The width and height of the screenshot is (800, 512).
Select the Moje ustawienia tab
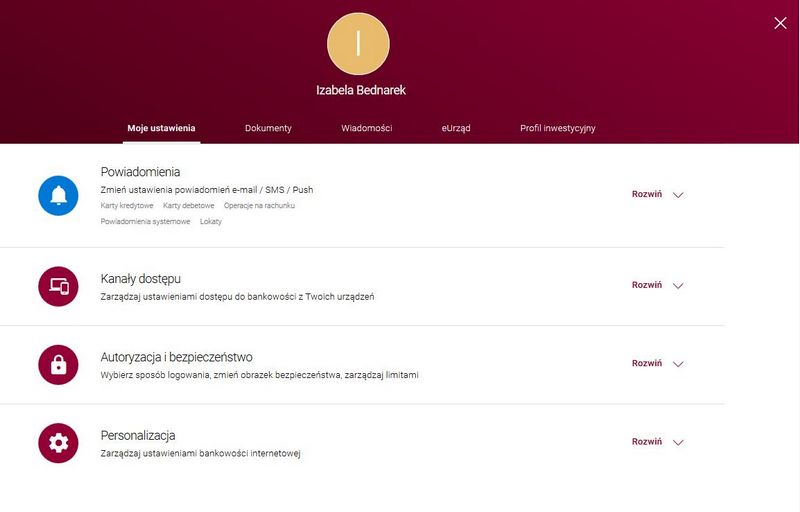point(161,129)
